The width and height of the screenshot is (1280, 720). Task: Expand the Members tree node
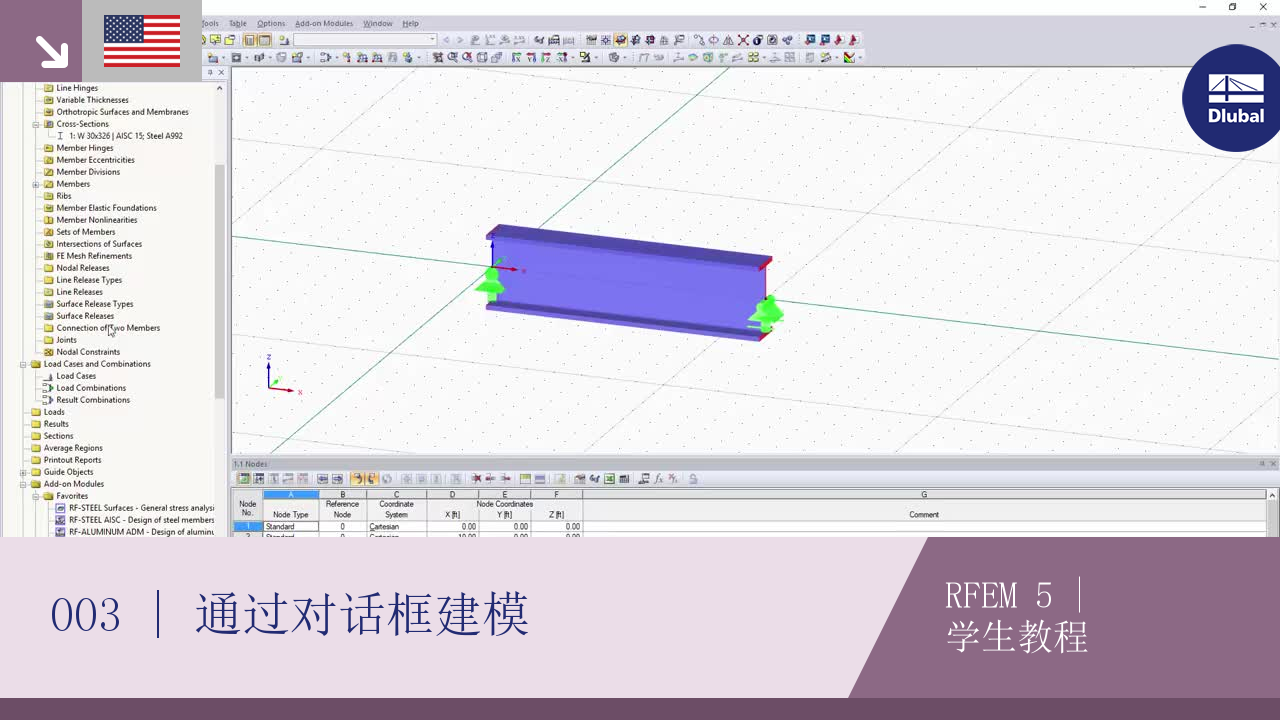coord(36,184)
